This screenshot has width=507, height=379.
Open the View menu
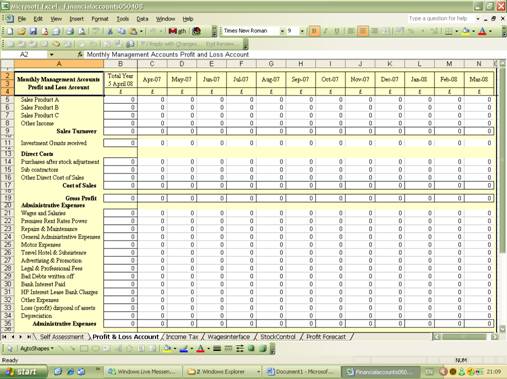(x=56, y=19)
